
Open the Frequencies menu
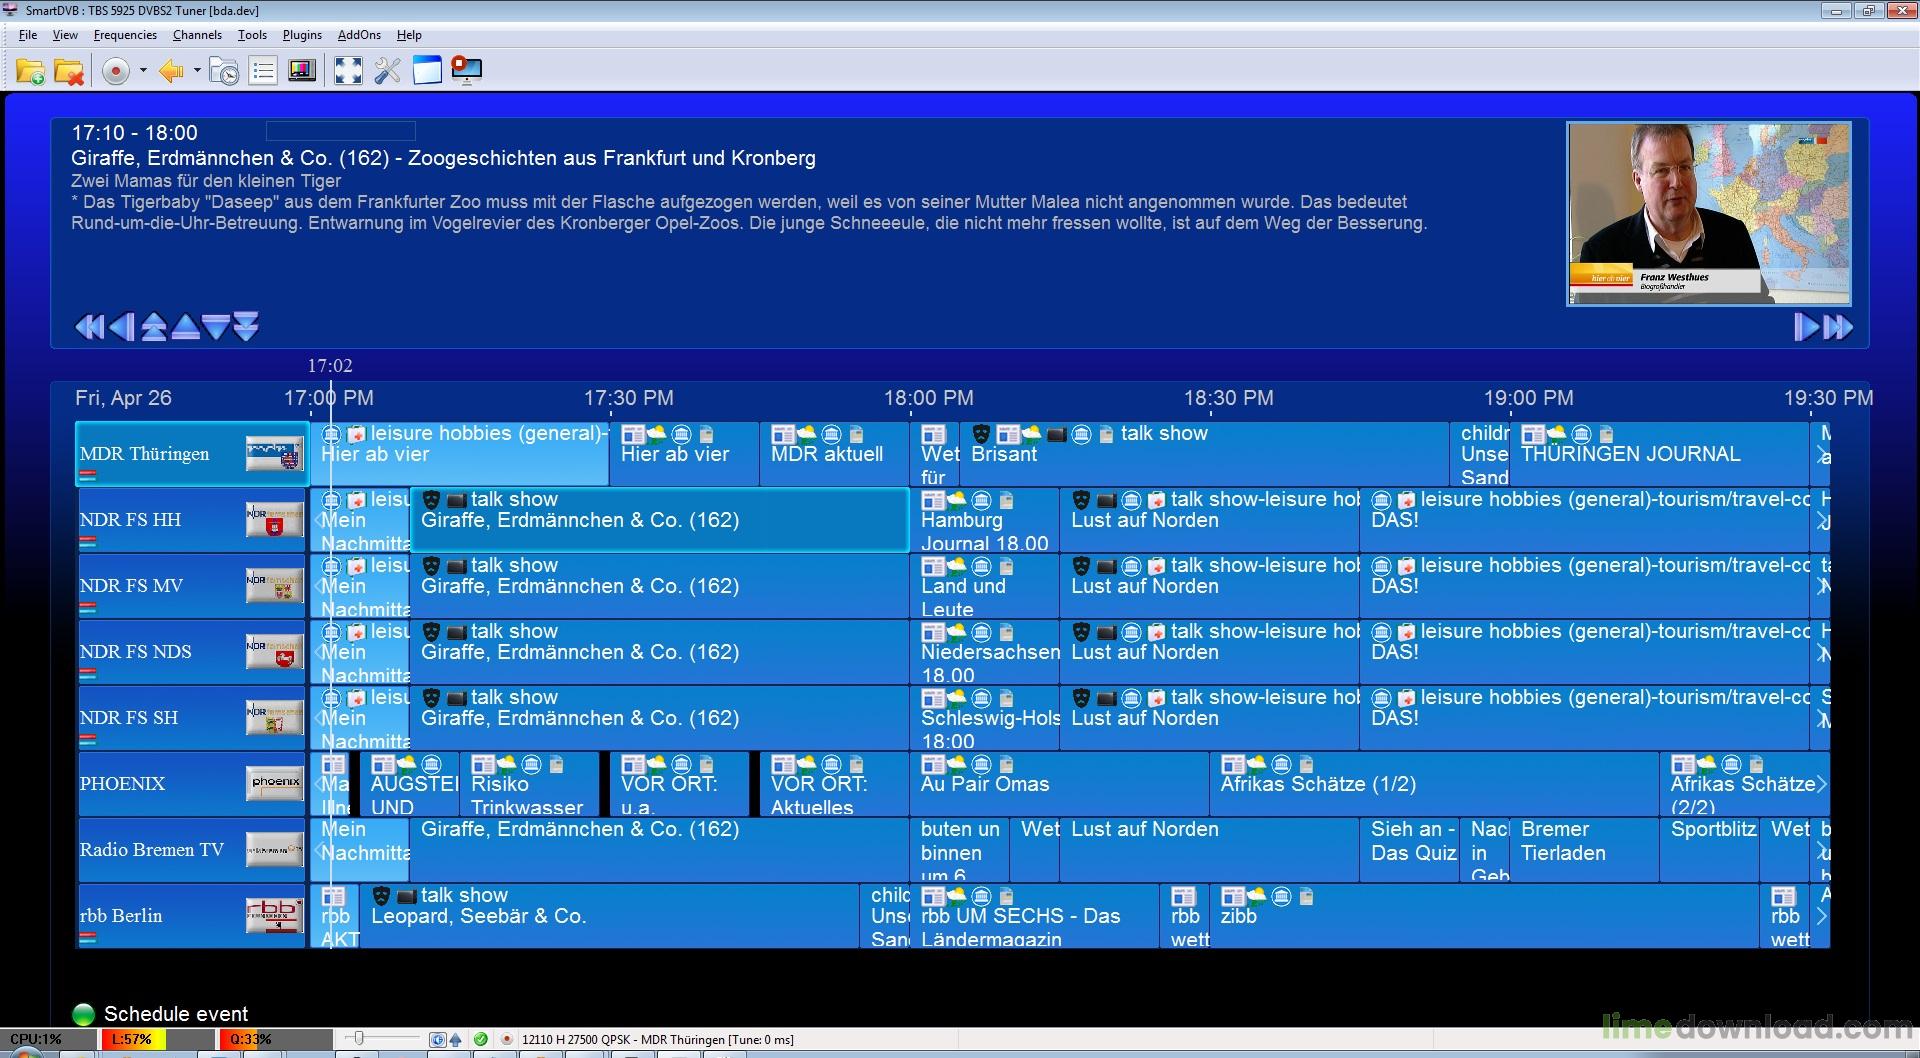coord(125,34)
